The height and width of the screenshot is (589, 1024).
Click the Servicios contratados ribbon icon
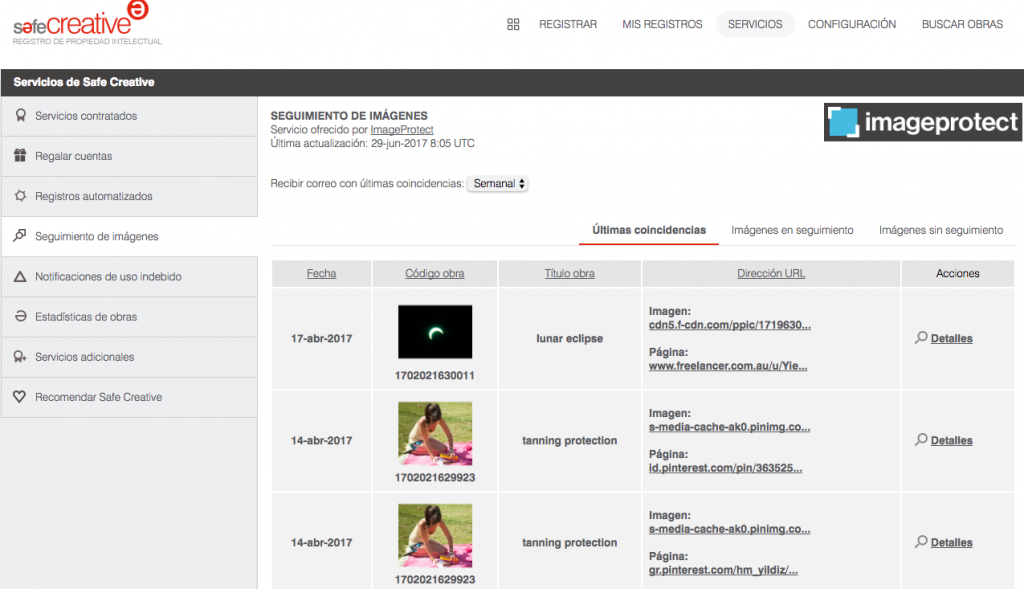pyautogui.click(x=20, y=116)
